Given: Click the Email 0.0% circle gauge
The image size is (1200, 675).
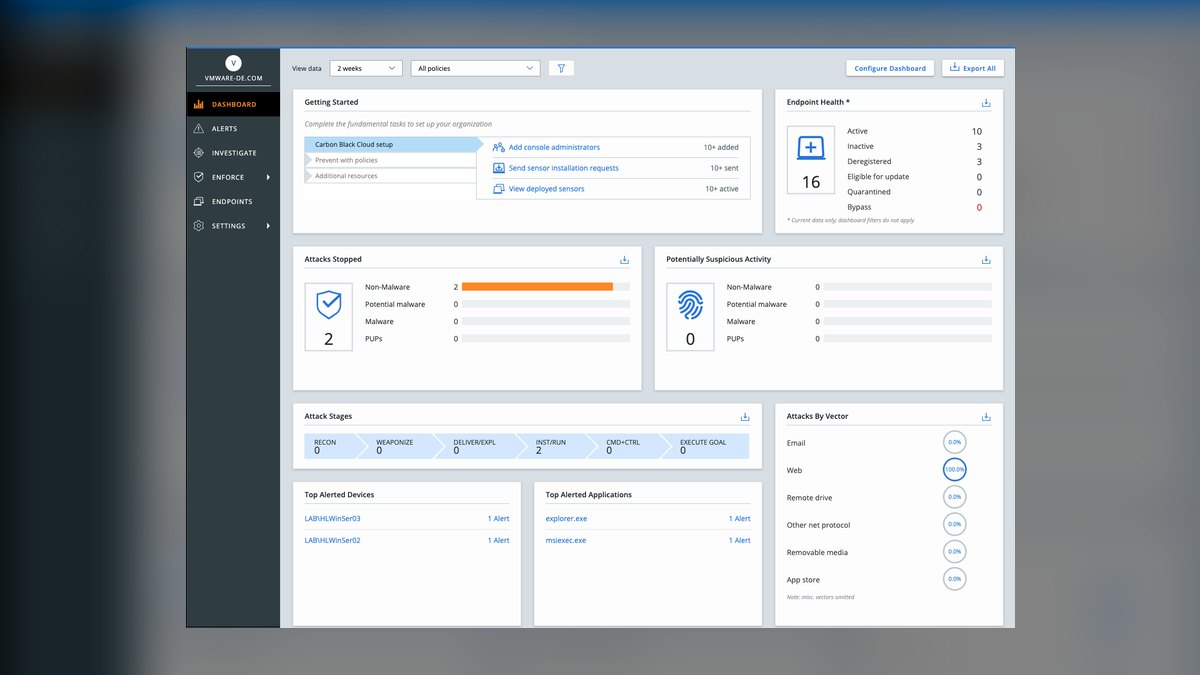Looking at the screenshot, I should pyautogui.click(x=955, y=442).
